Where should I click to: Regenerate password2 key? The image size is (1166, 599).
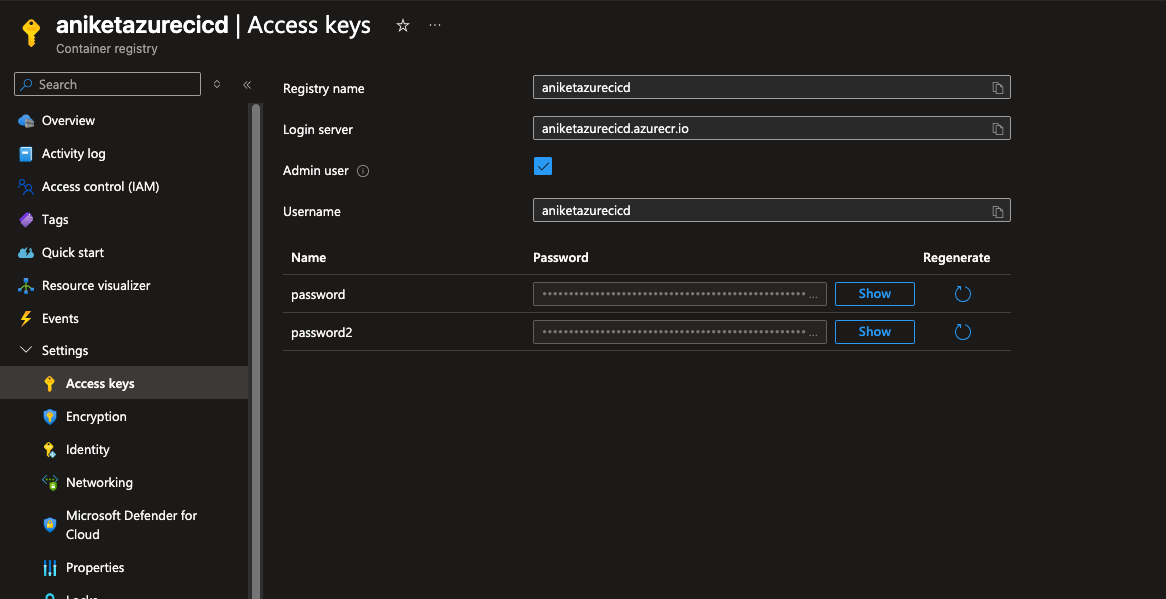pos(962,332)
